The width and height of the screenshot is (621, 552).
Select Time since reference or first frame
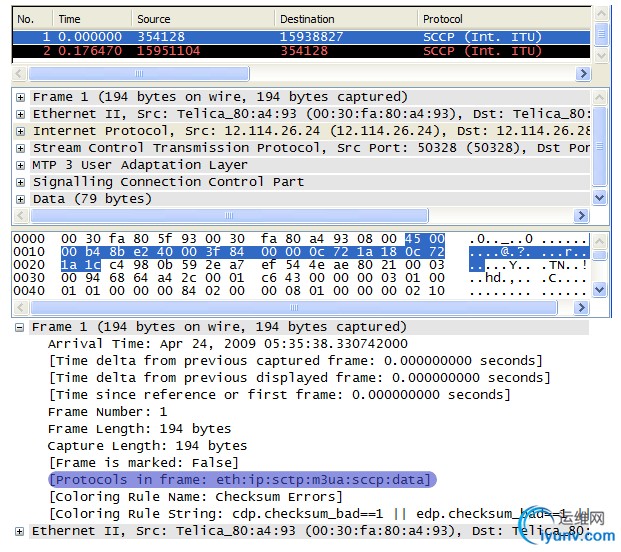click(279, 395)
